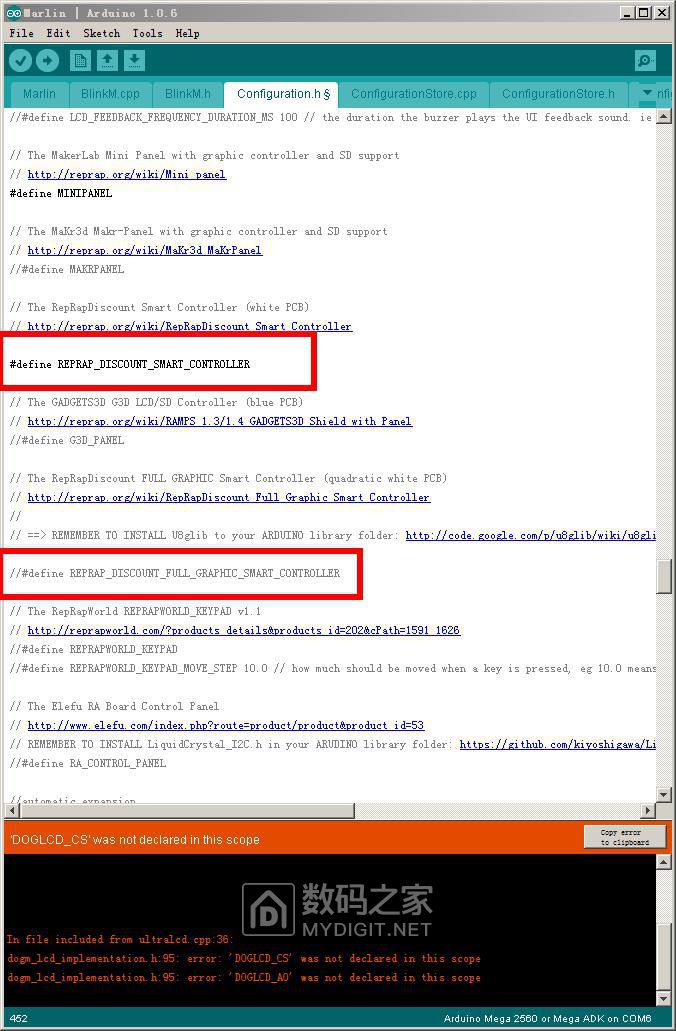Create a new sketch with the New icon

(x=80, y=60)
